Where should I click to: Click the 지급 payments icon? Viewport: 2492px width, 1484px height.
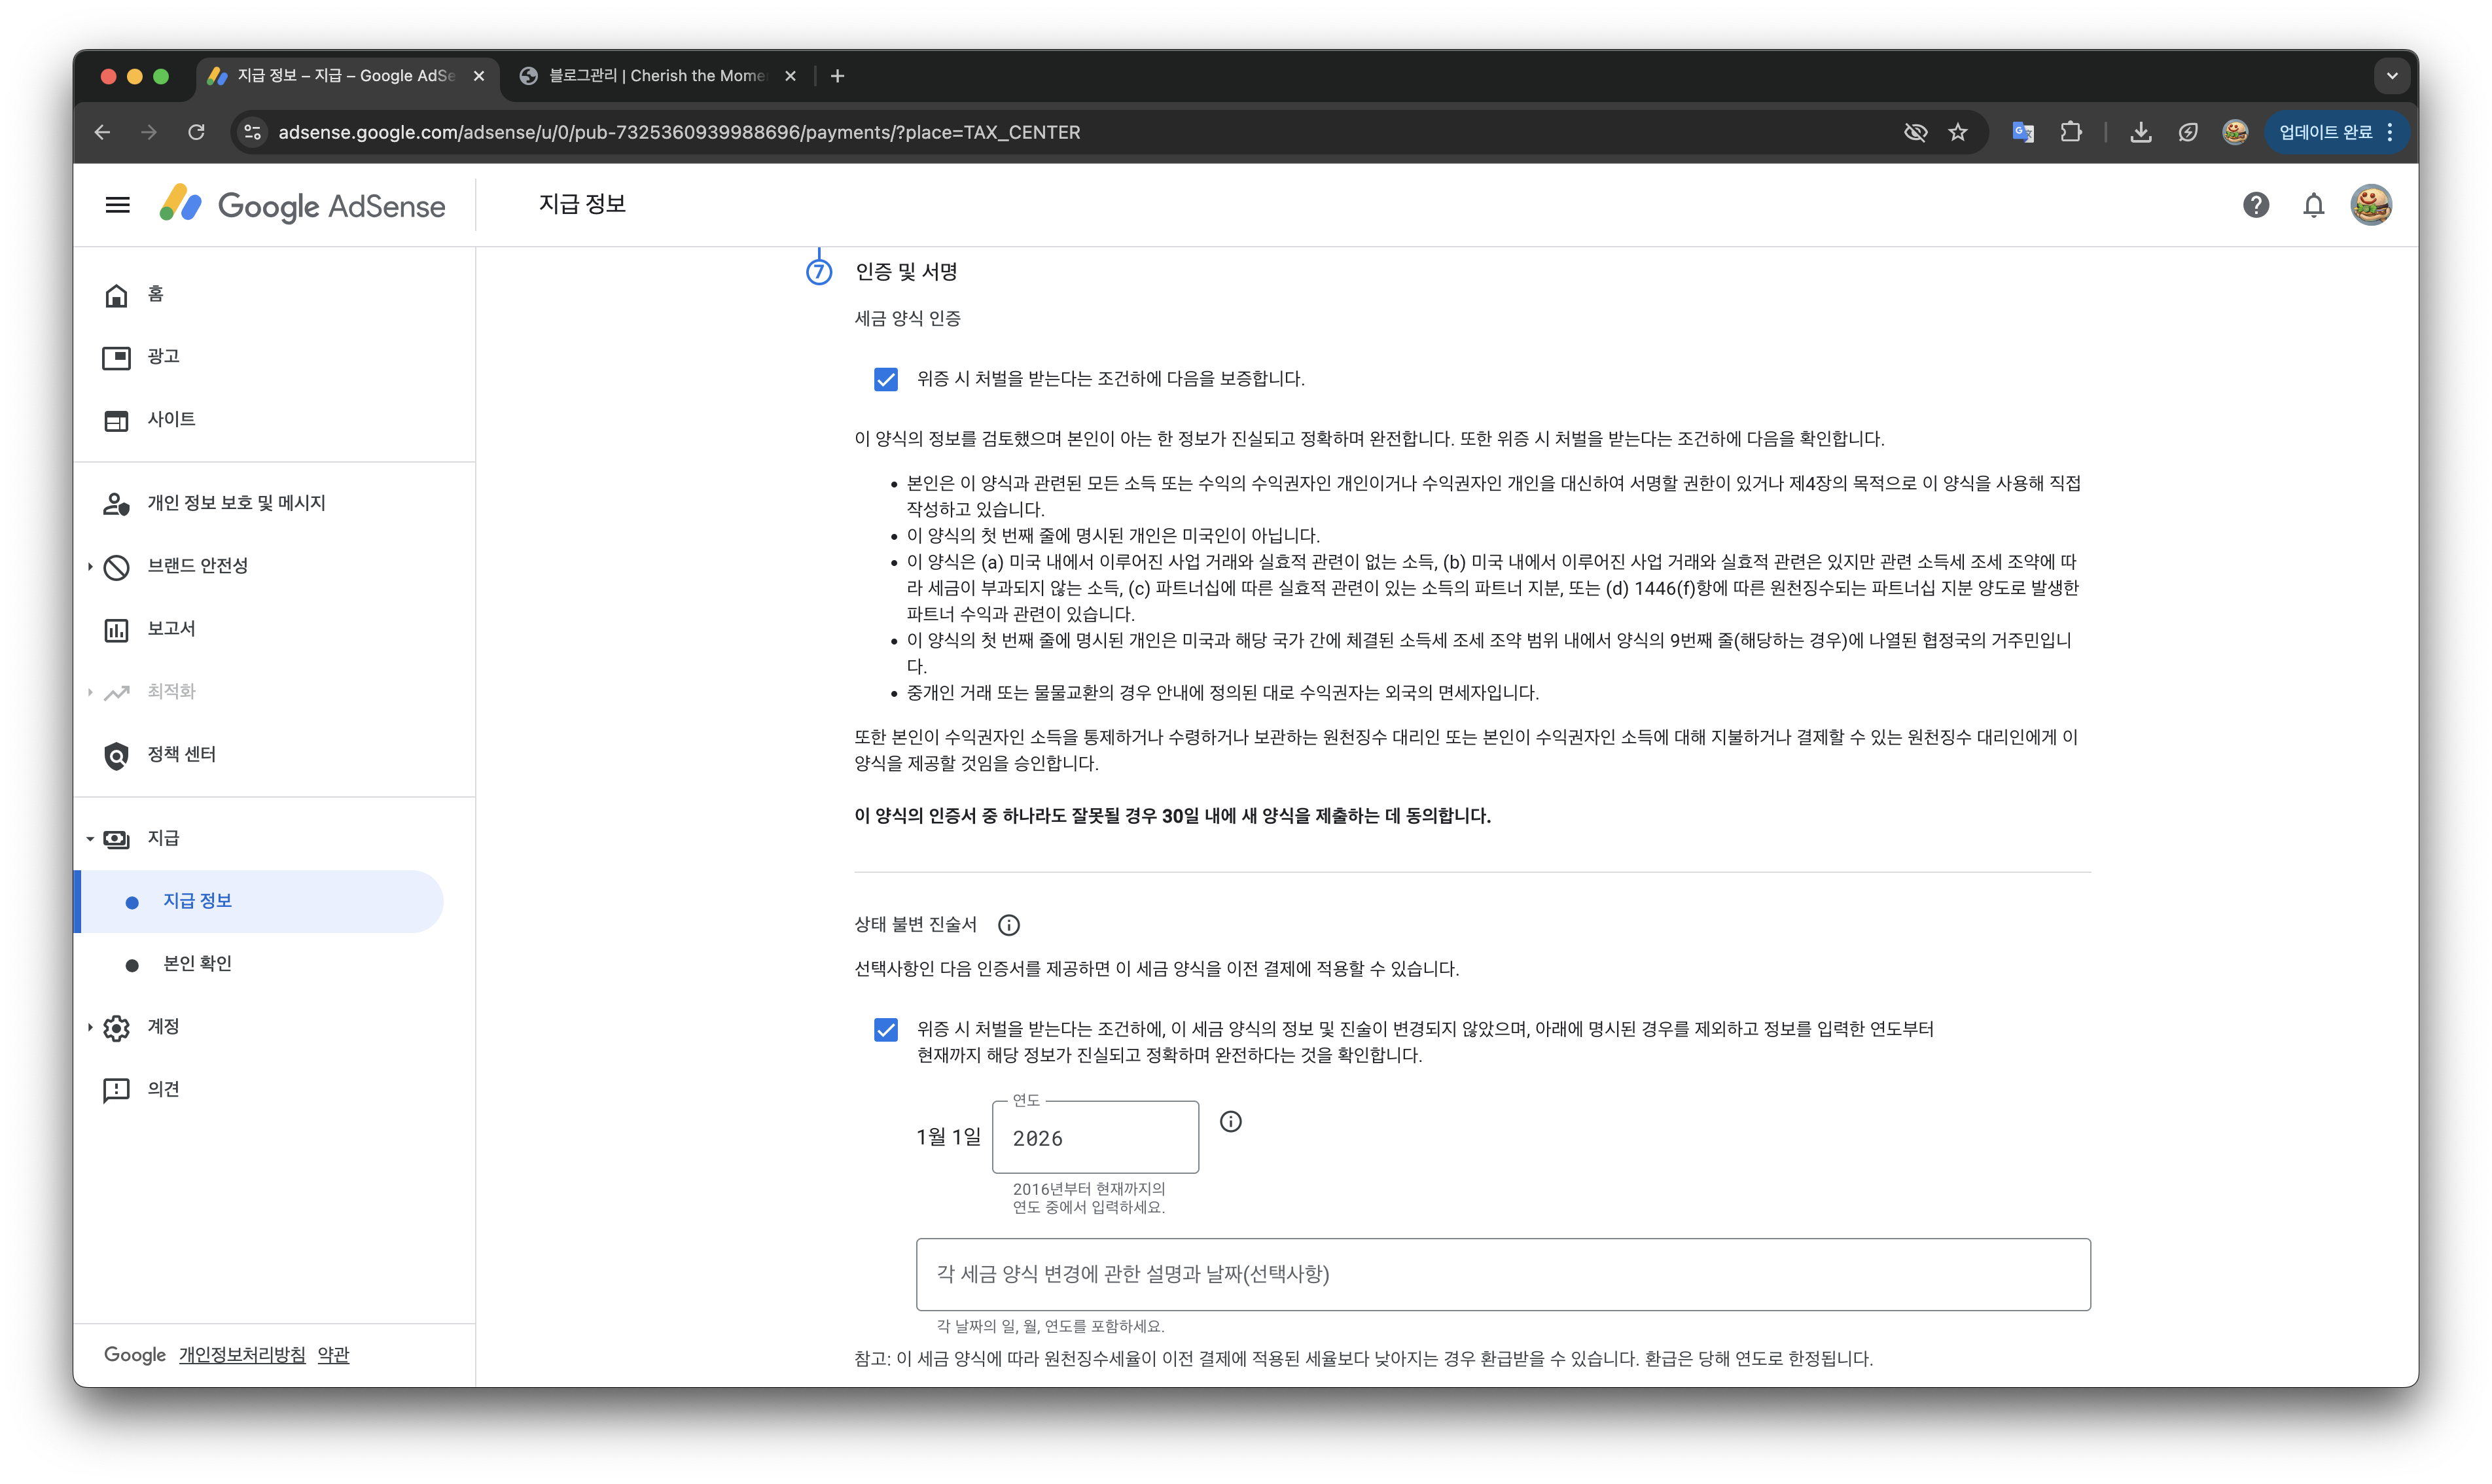point(117,839)
